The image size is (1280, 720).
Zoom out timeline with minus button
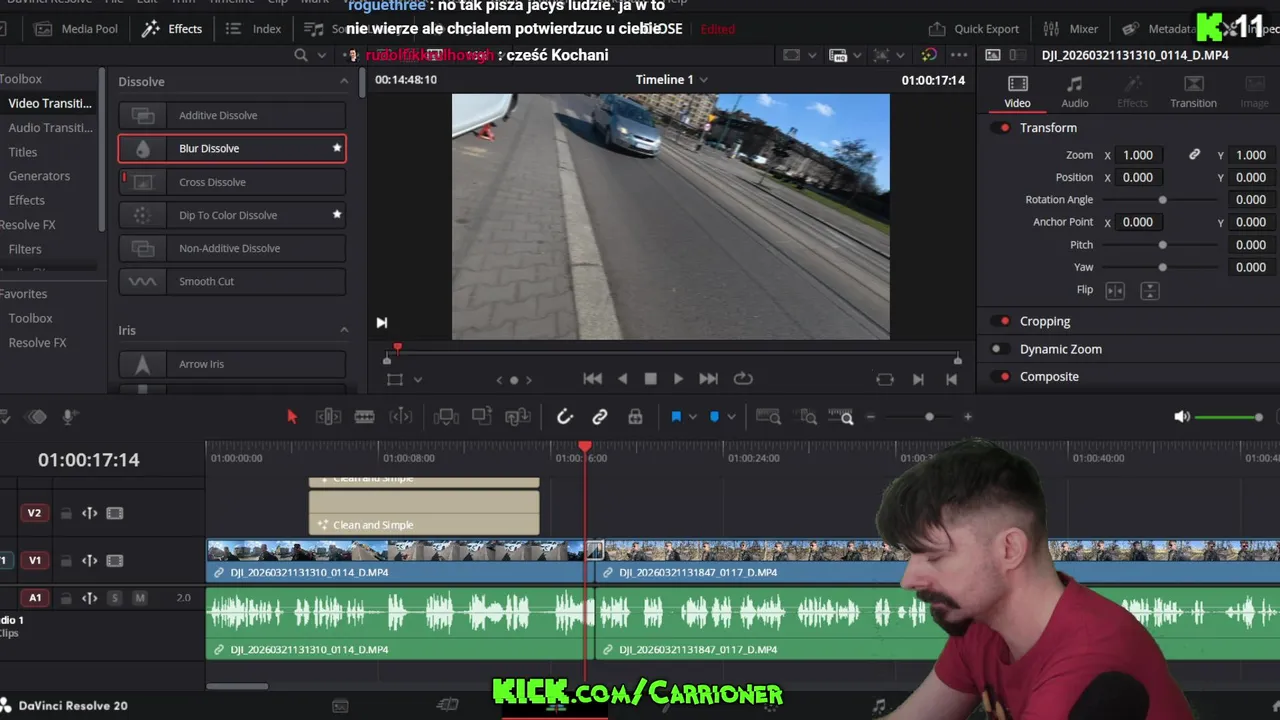[x=871, y=417]
